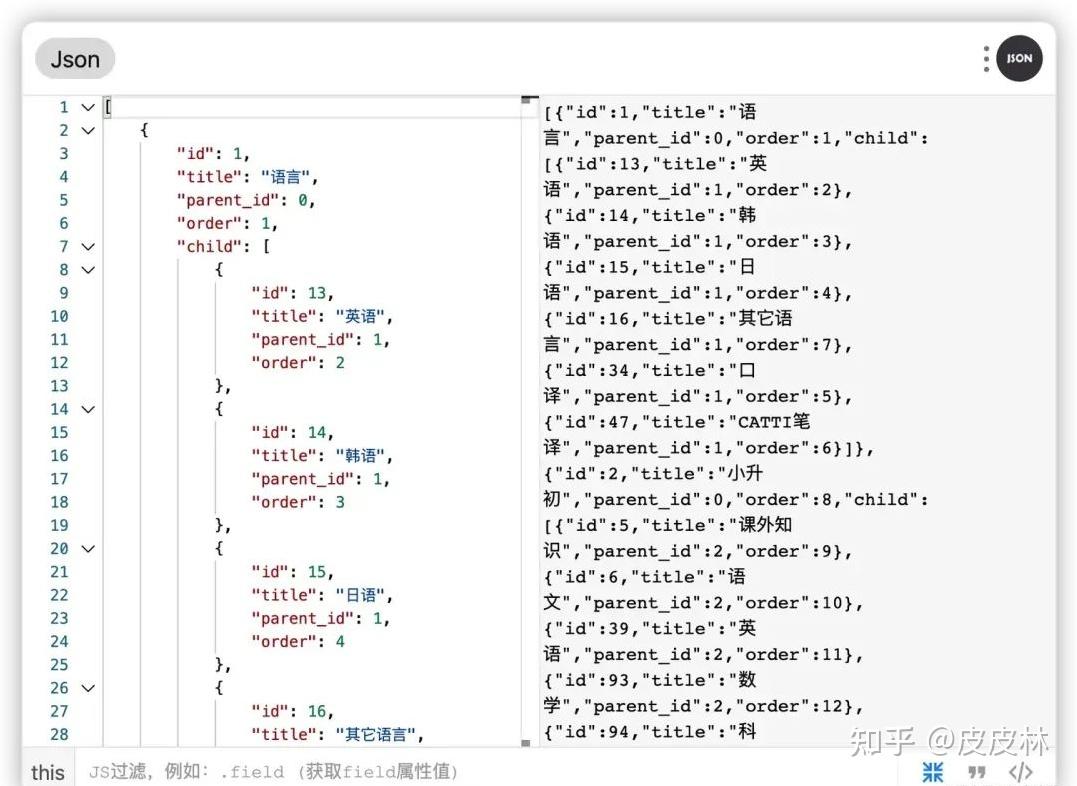Click the "title": "语言" line in editor
Image resolution: width=1077 pixels, height=786 pixels.
pos(247,177)
